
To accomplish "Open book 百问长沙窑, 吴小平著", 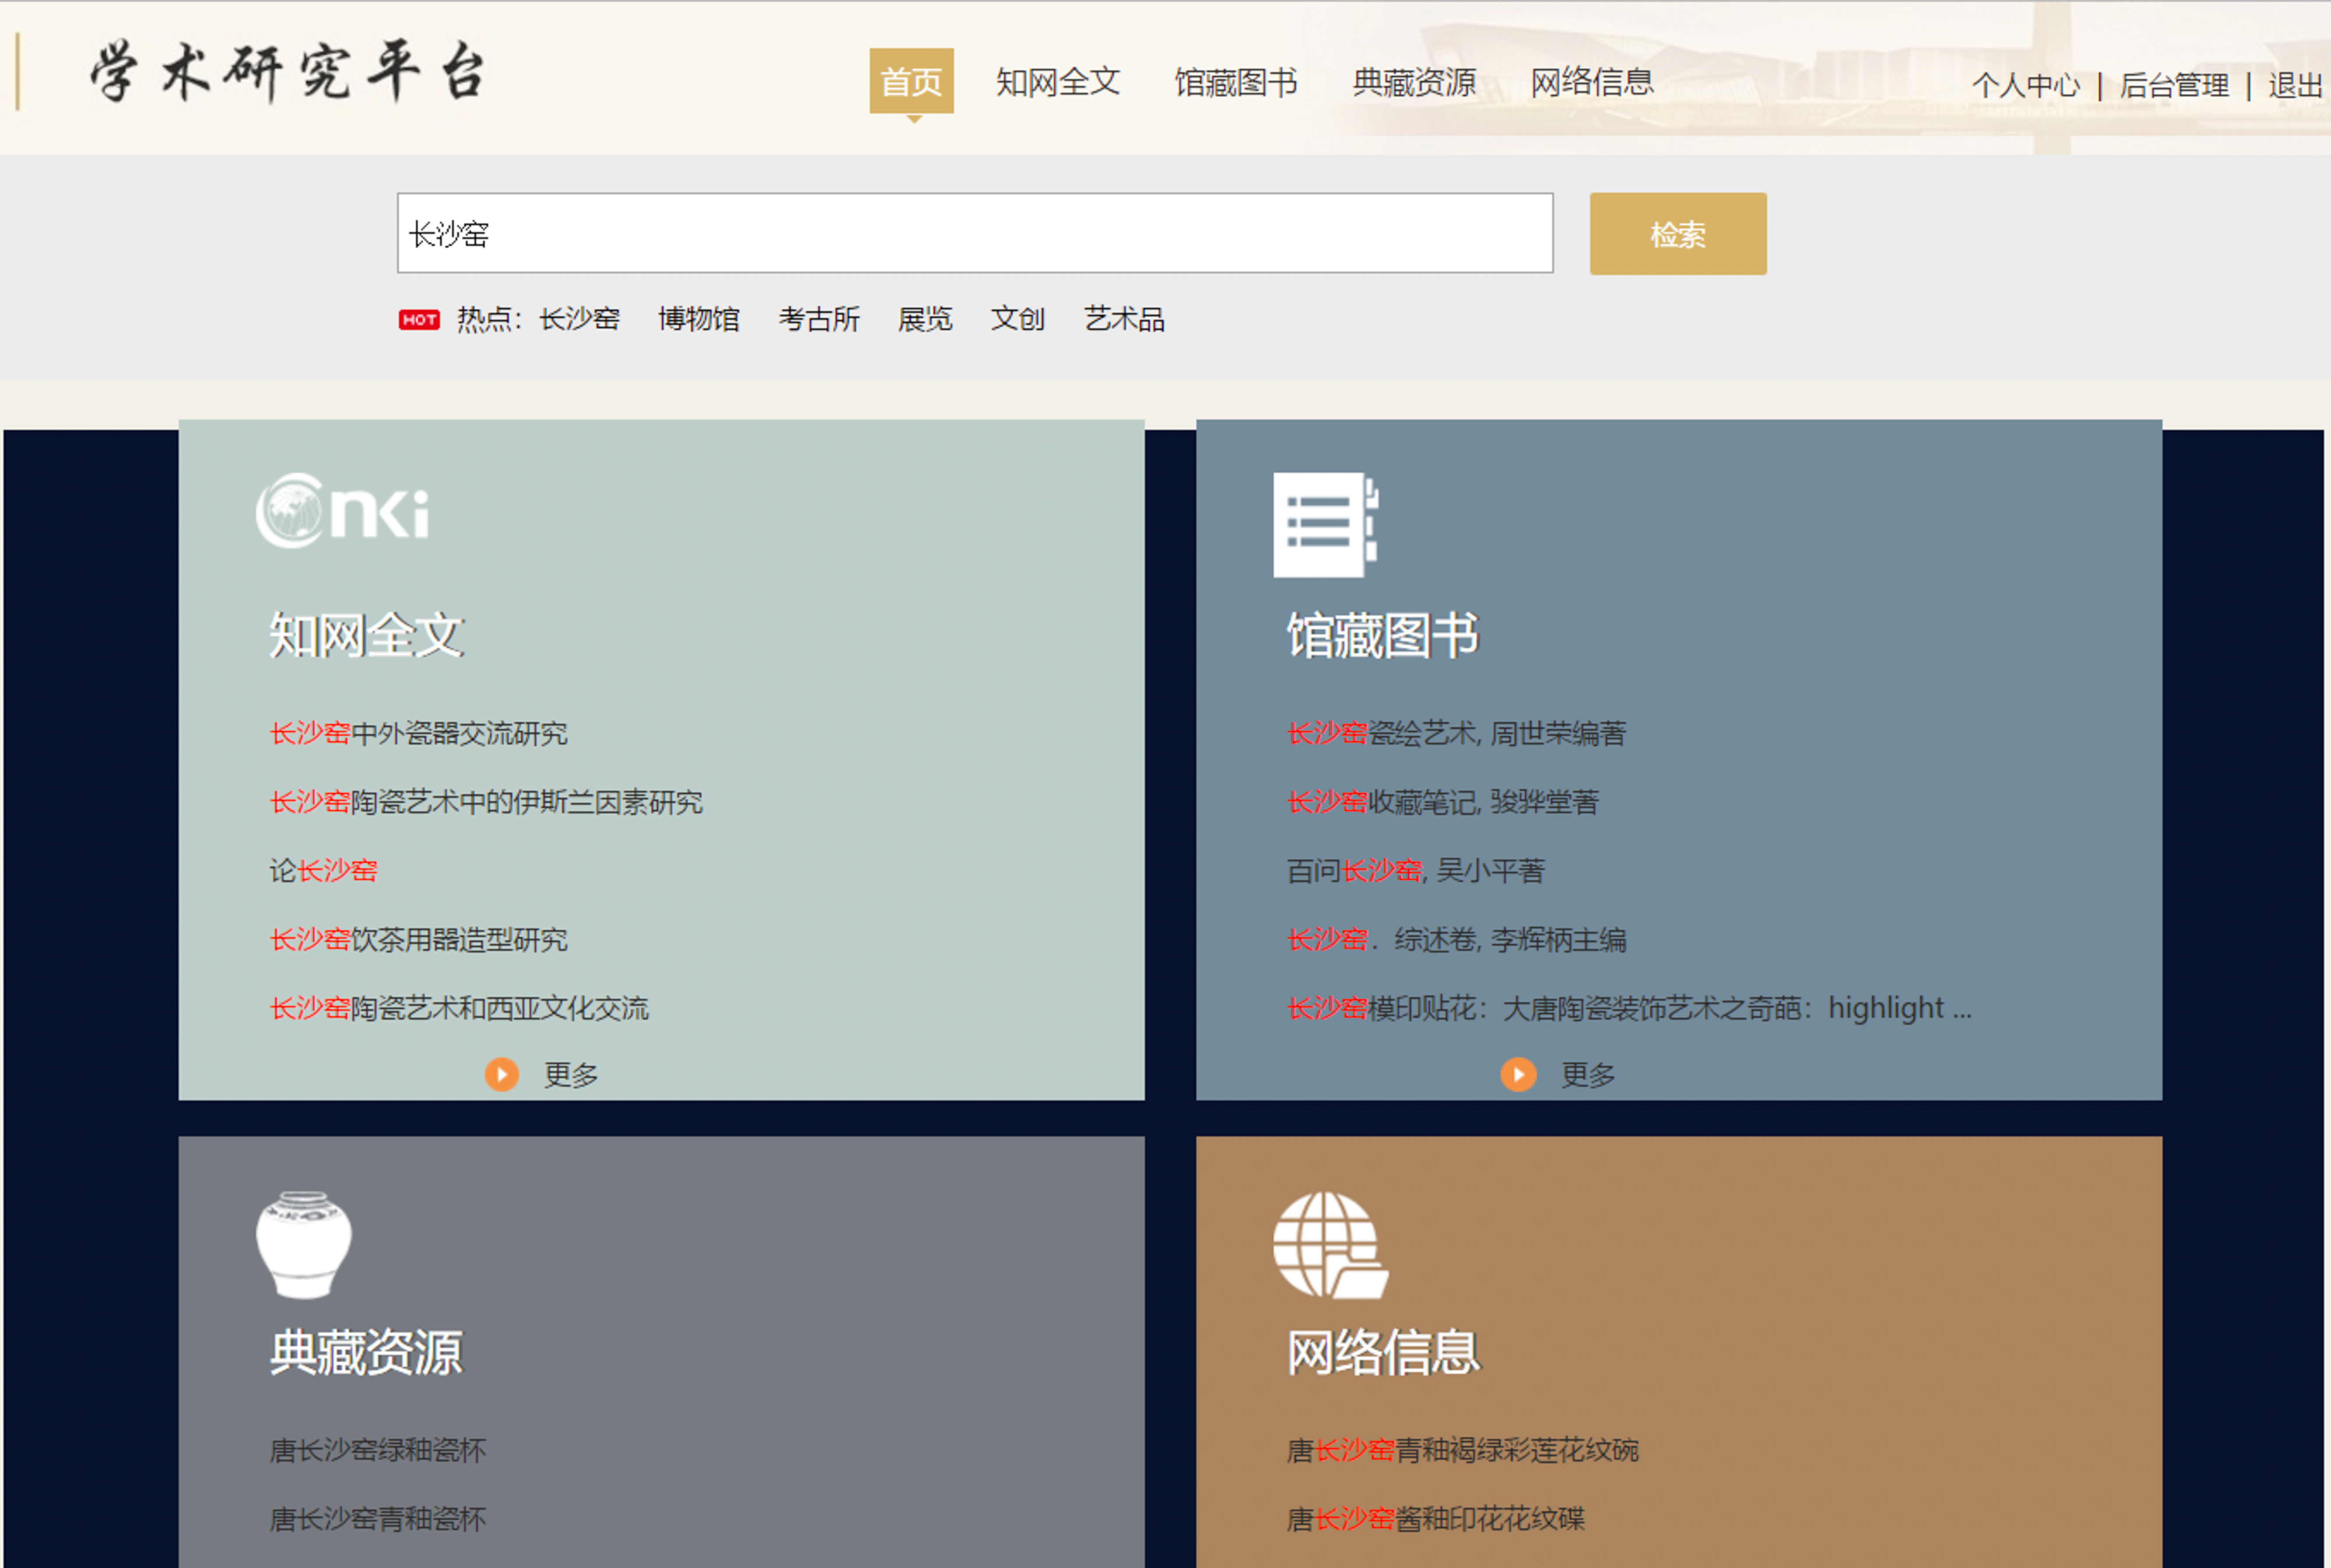I will pyautogui.click(x=1416, y=871).
